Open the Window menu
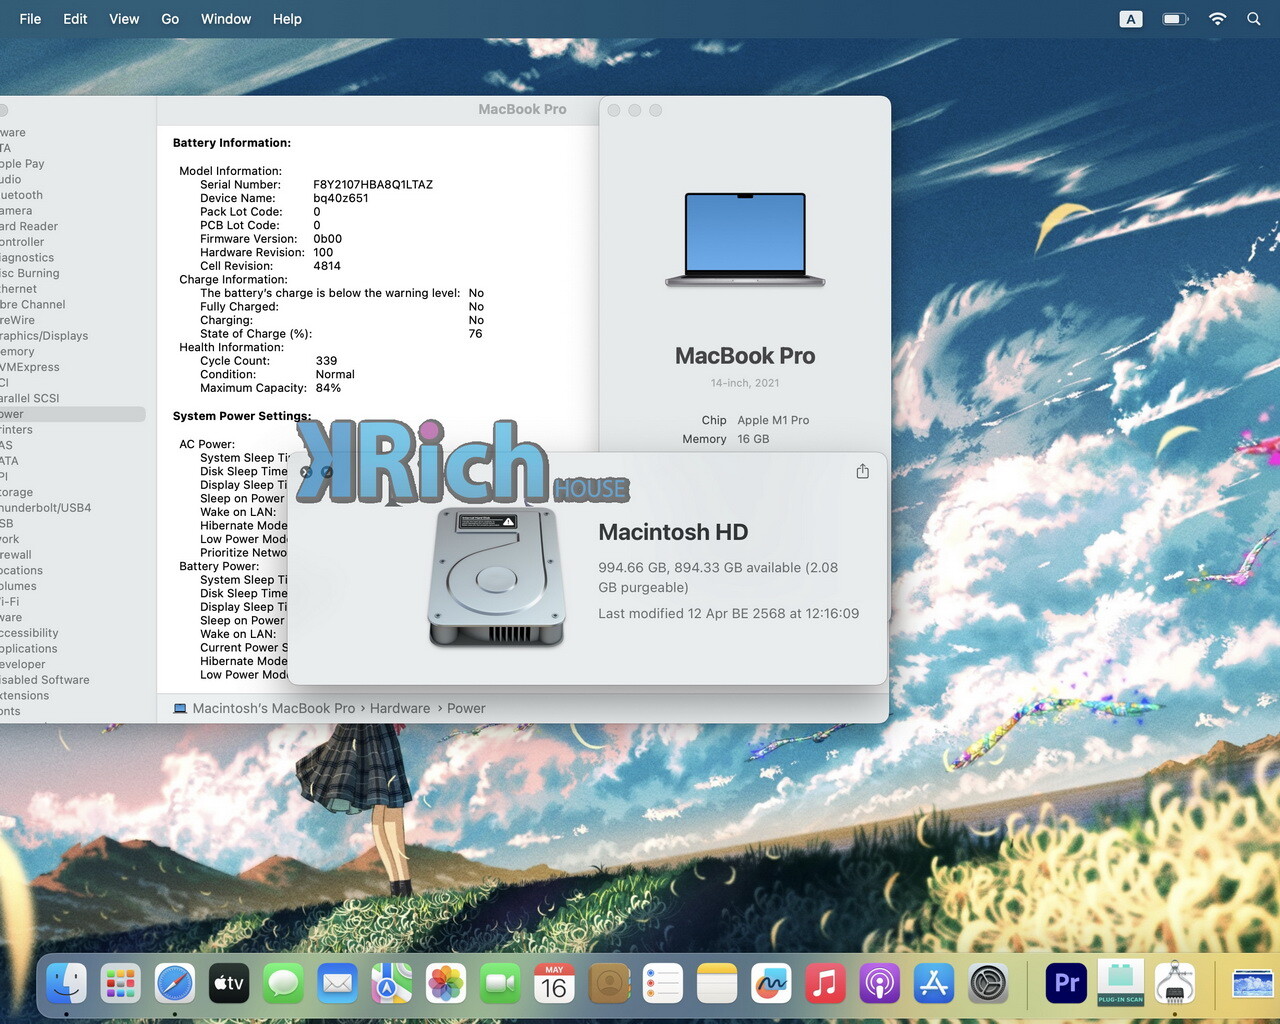 226,19
